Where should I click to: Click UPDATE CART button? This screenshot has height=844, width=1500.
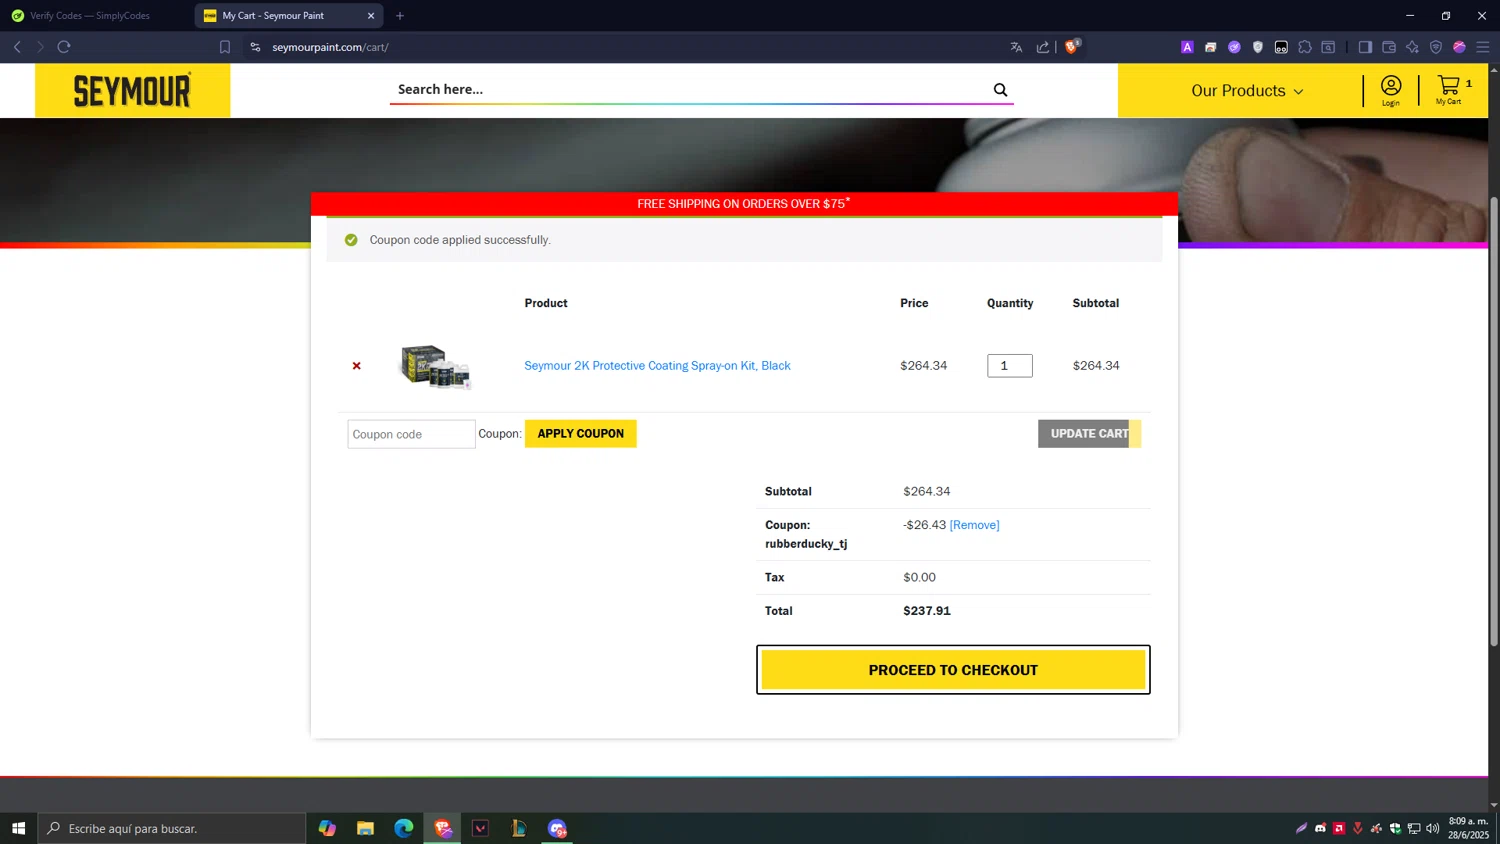pyautogui.click(x=1089, y=433)
